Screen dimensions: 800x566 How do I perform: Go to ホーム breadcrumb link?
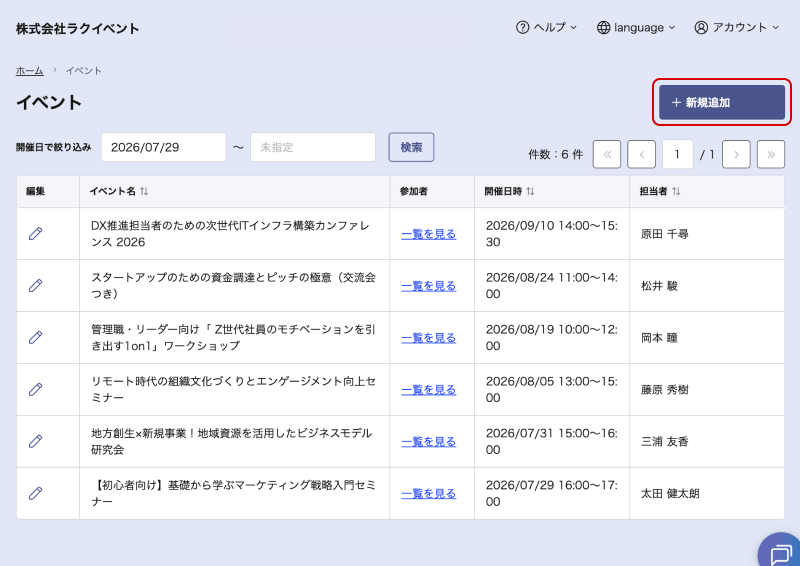tap(30, 70)
